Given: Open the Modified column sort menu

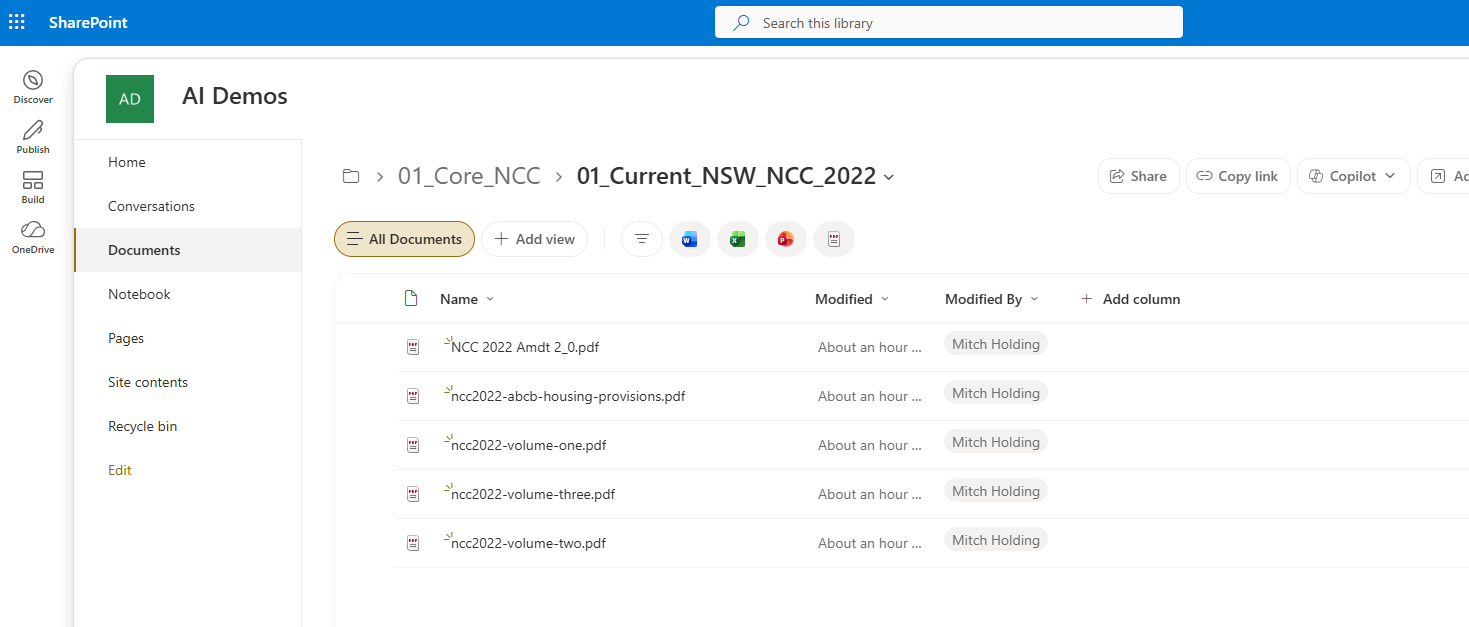Looking at the screenshot, I should point(852,299).
